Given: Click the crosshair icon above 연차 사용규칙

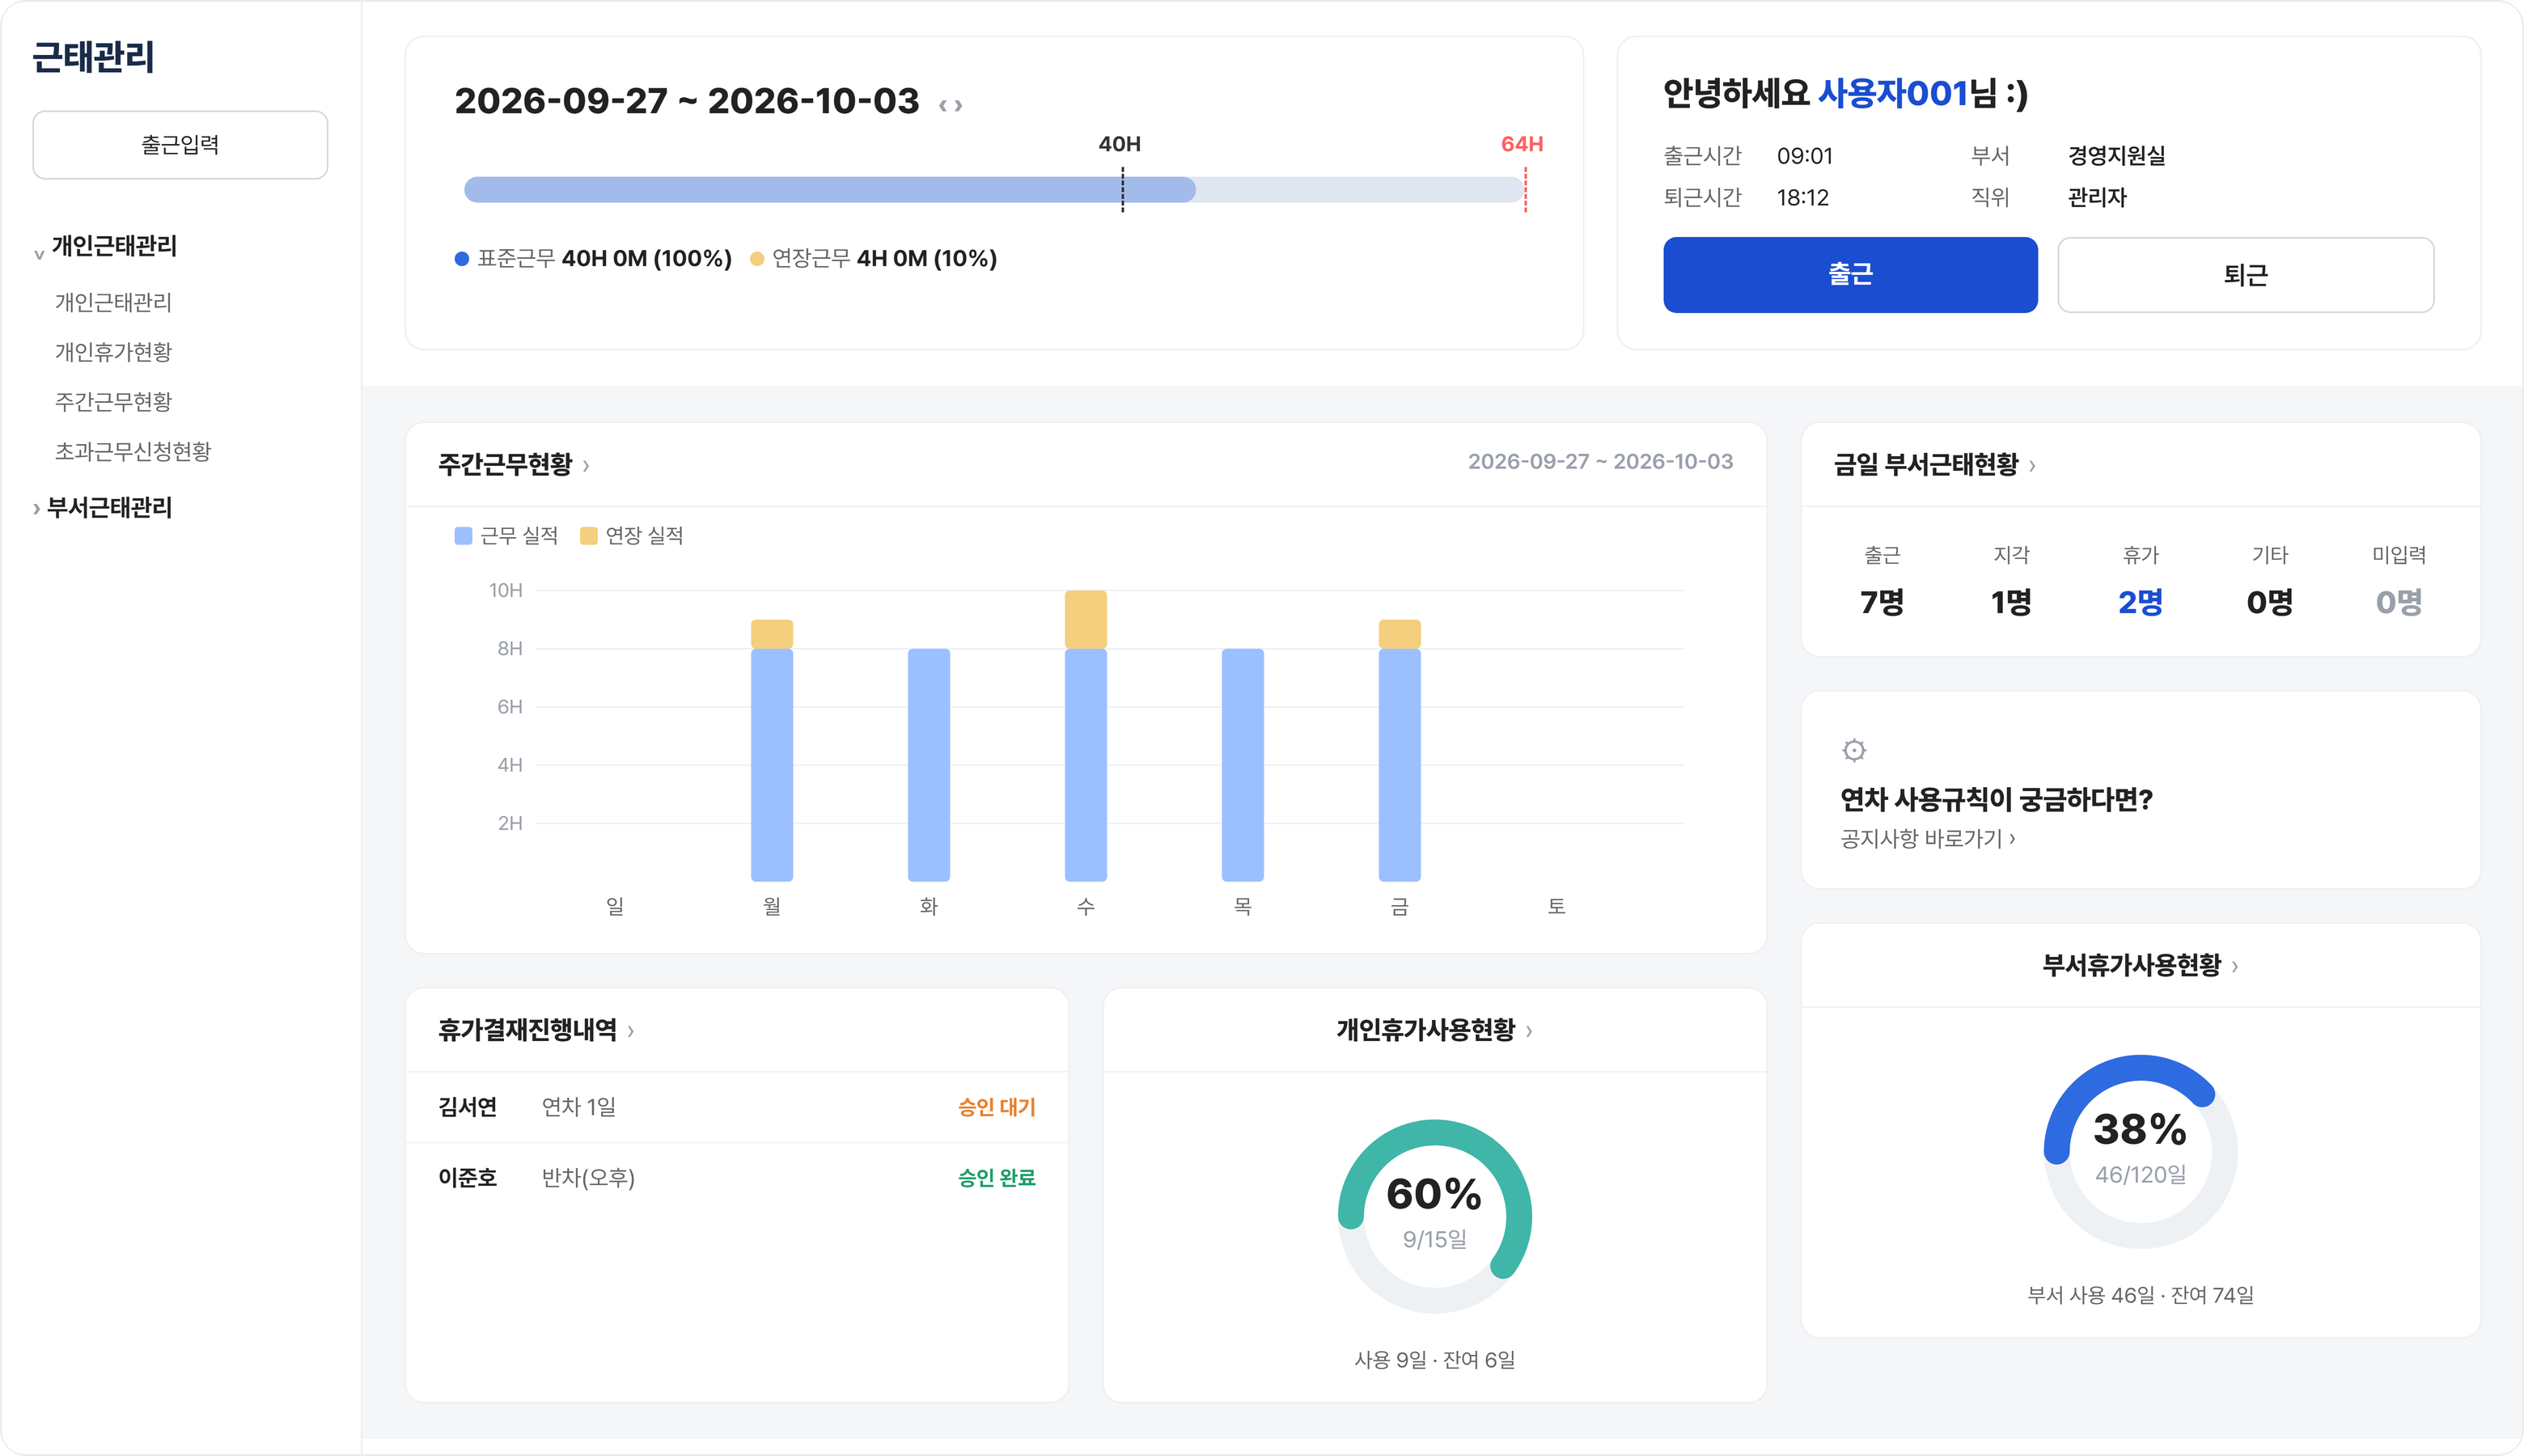Looking at the screenshot, I should pos(1854,750).
